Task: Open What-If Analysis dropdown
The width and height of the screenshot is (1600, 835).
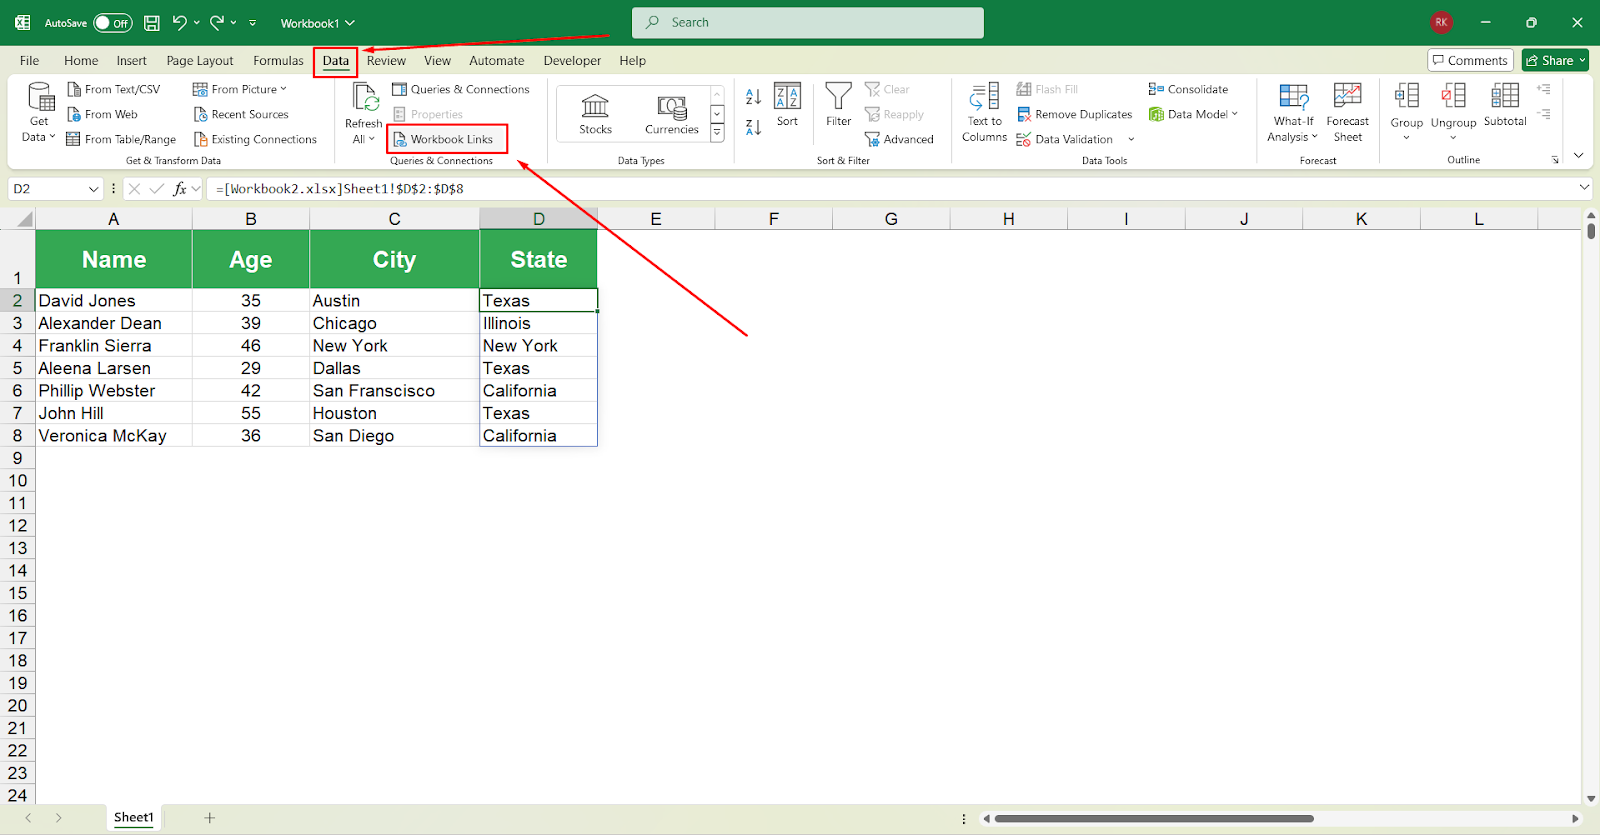Action: click(x=1294, y=112)
